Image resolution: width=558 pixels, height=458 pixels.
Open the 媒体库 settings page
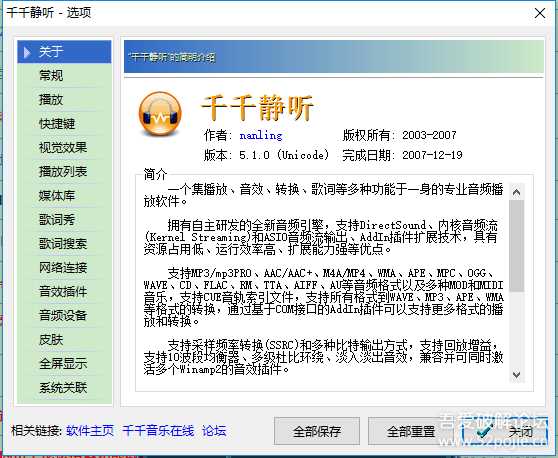click(57, 195)
